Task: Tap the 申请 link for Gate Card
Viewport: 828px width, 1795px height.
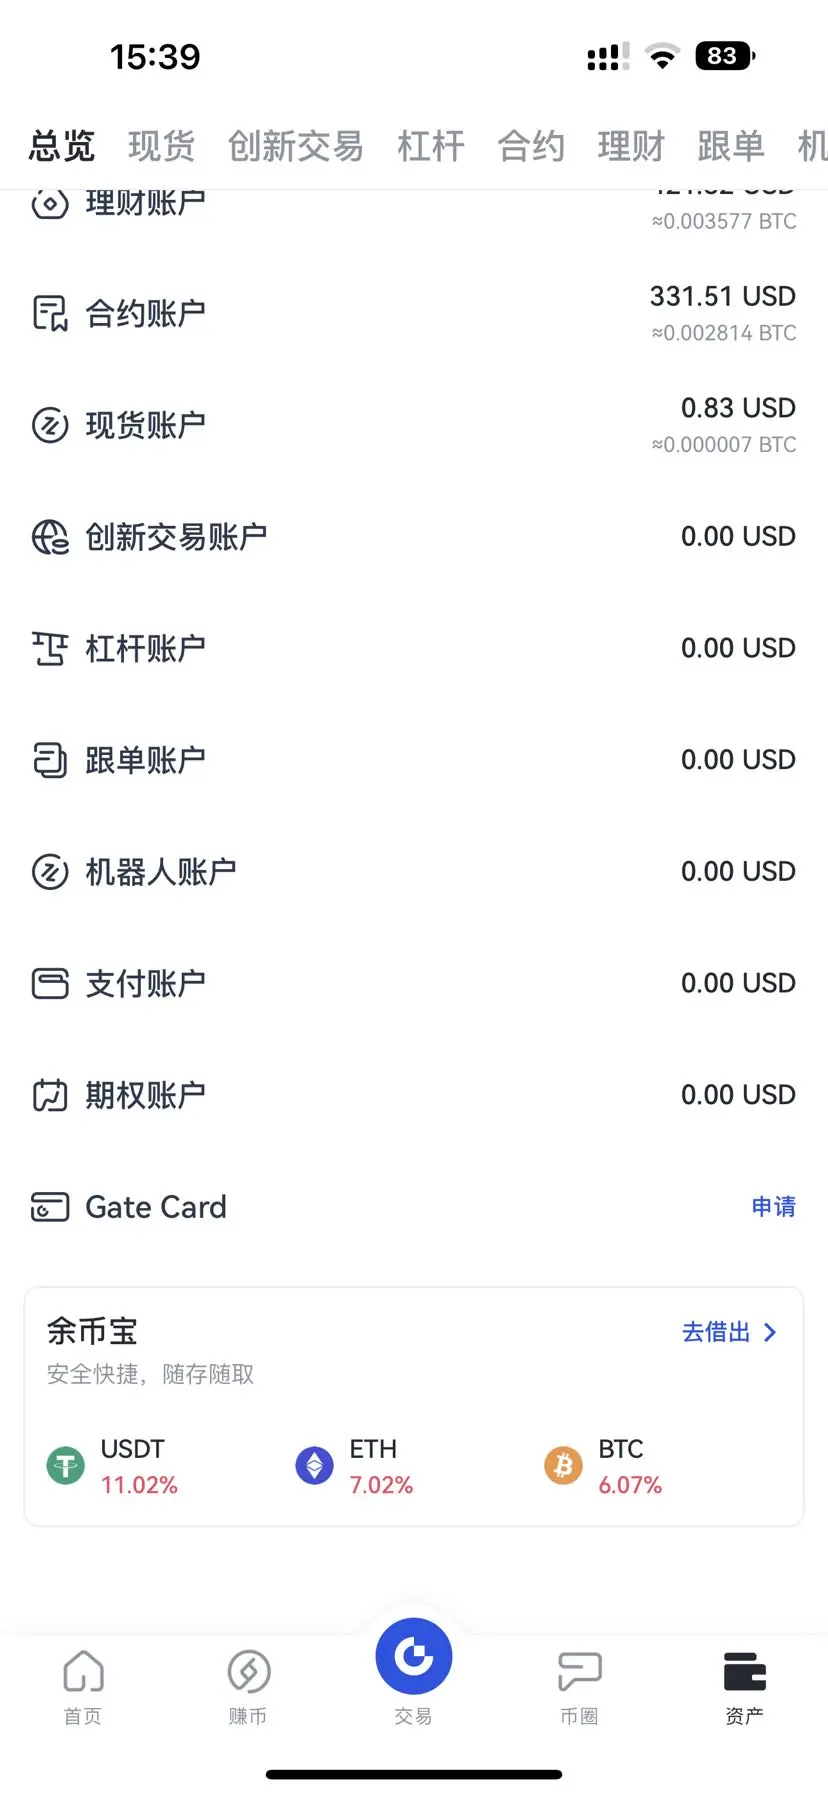Action: [x=773, y=1207]
